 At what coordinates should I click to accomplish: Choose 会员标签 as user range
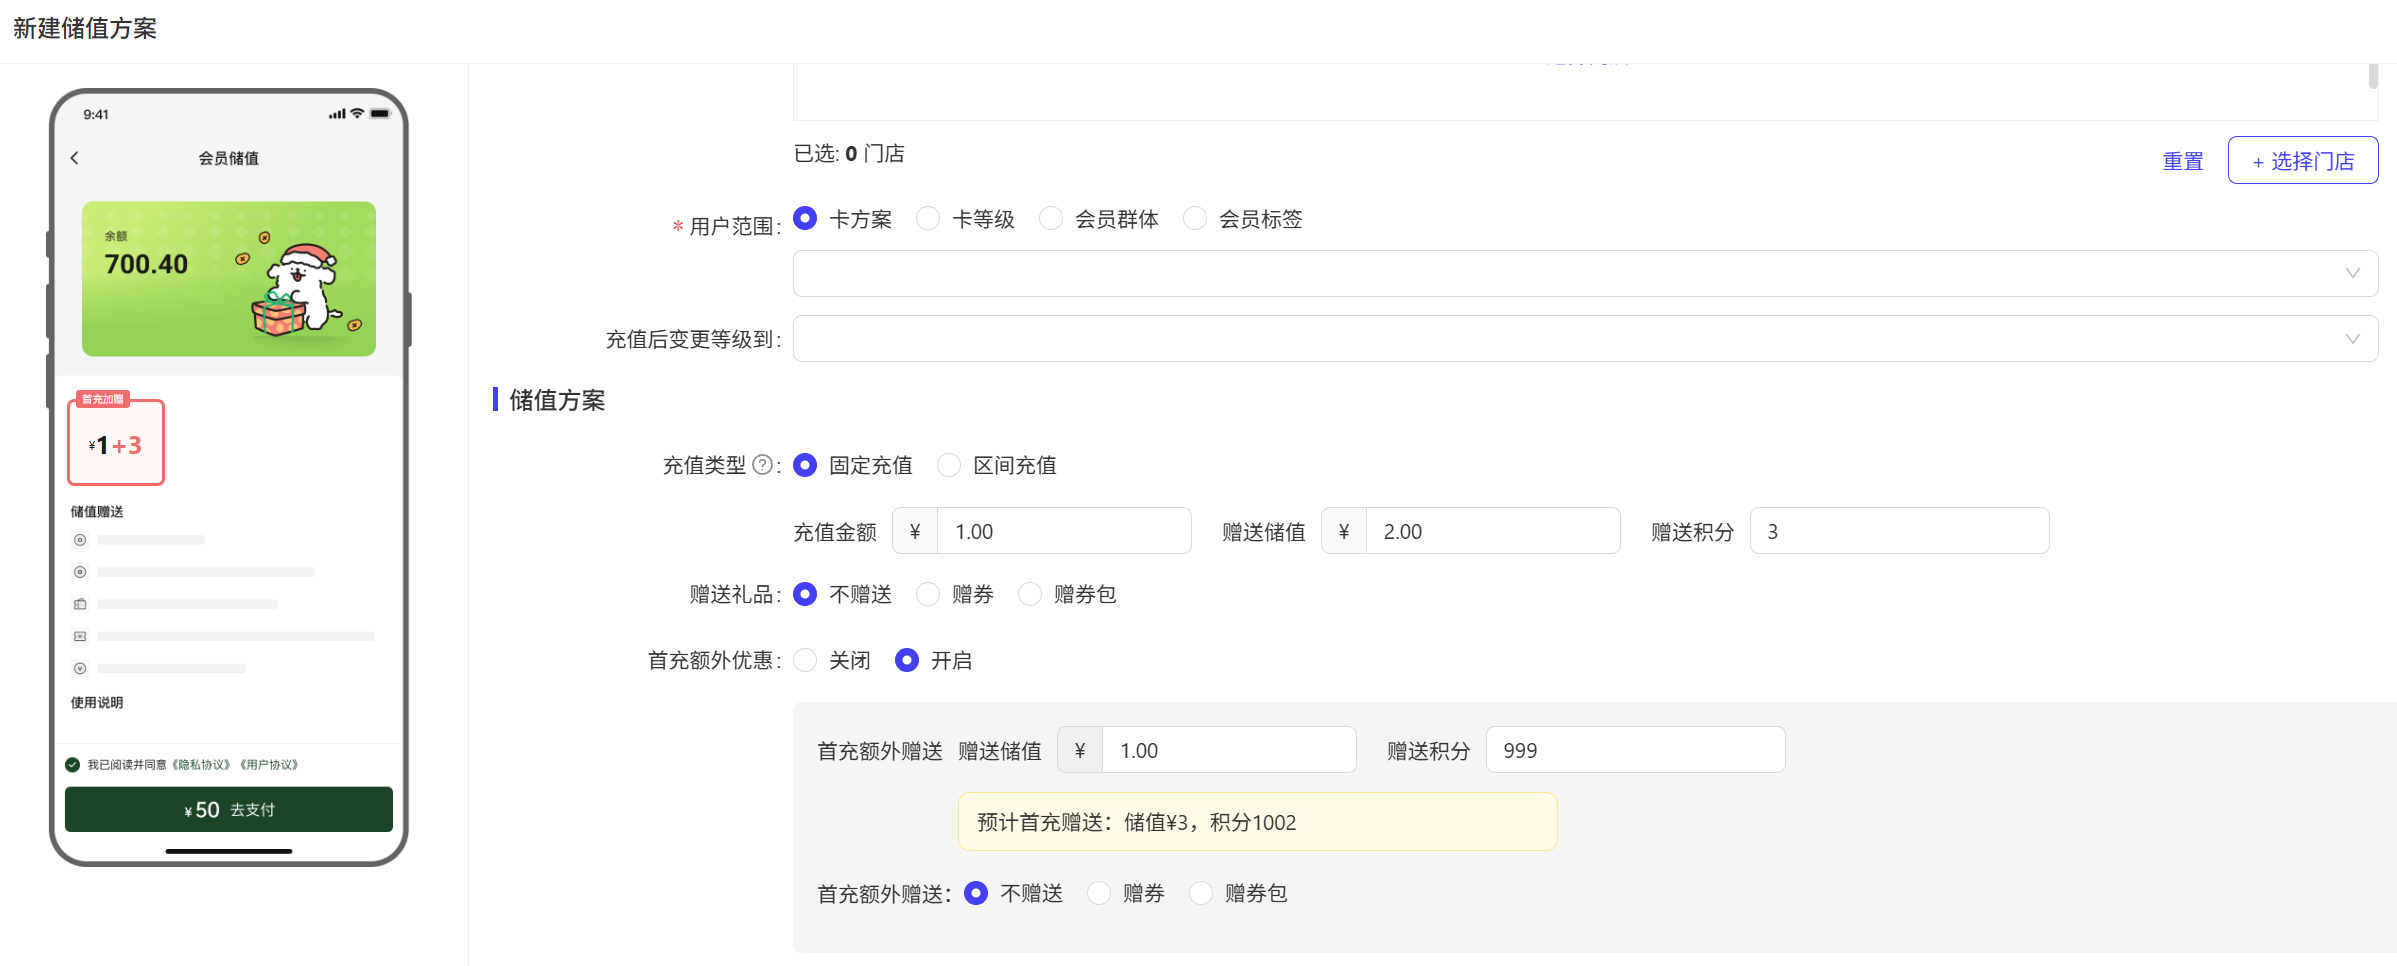point(1195,219)
